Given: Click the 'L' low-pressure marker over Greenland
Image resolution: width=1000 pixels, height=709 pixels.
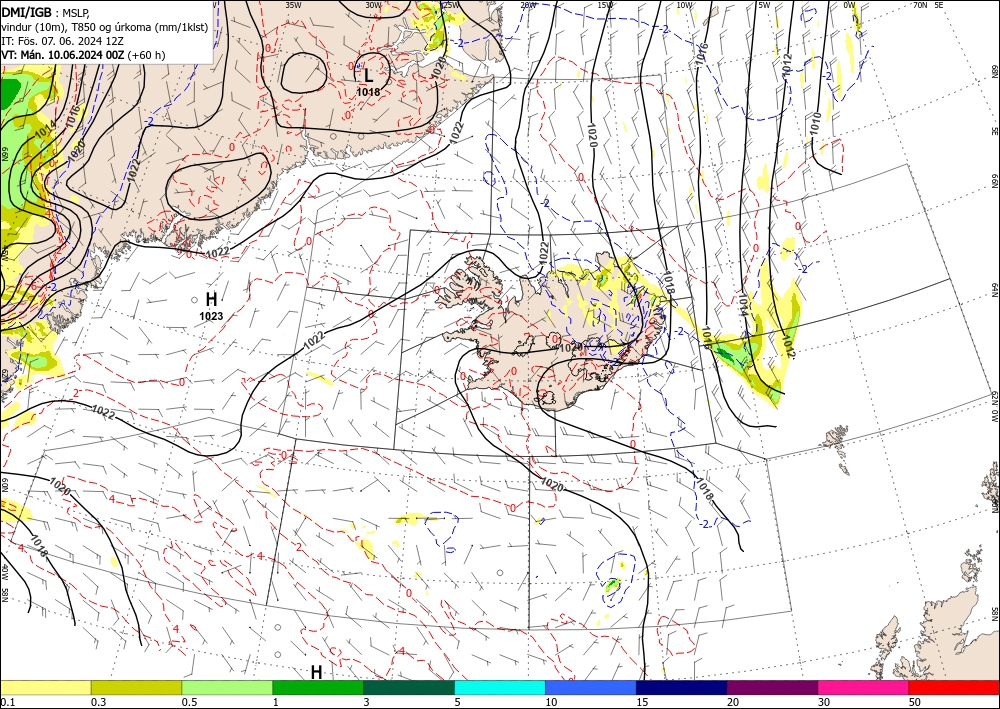Looking at the screenshot, I should [369, 75].
